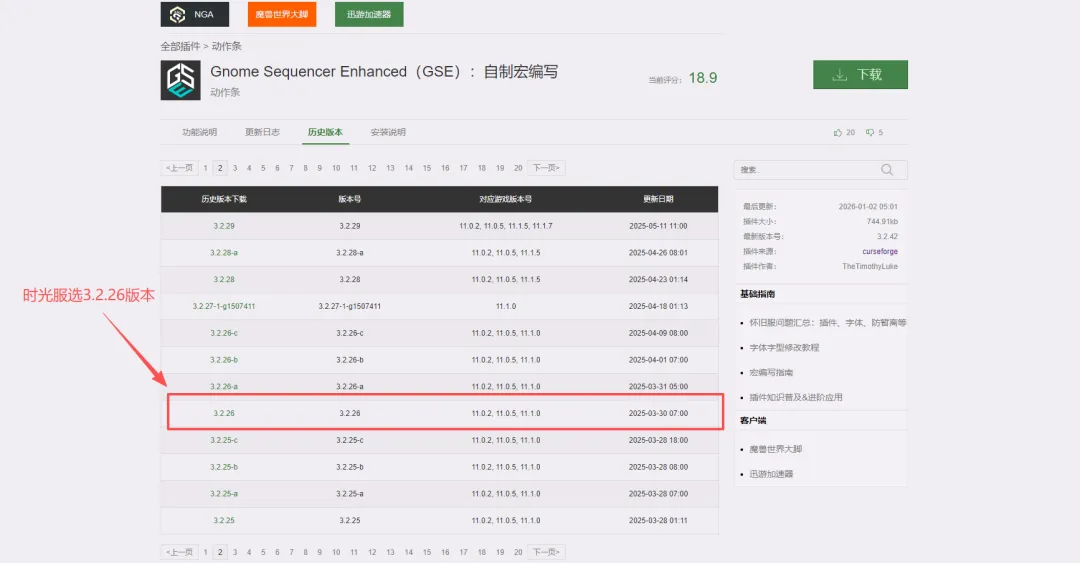Click date cell 2025-03-30 07:00

[x=658, y=413]
